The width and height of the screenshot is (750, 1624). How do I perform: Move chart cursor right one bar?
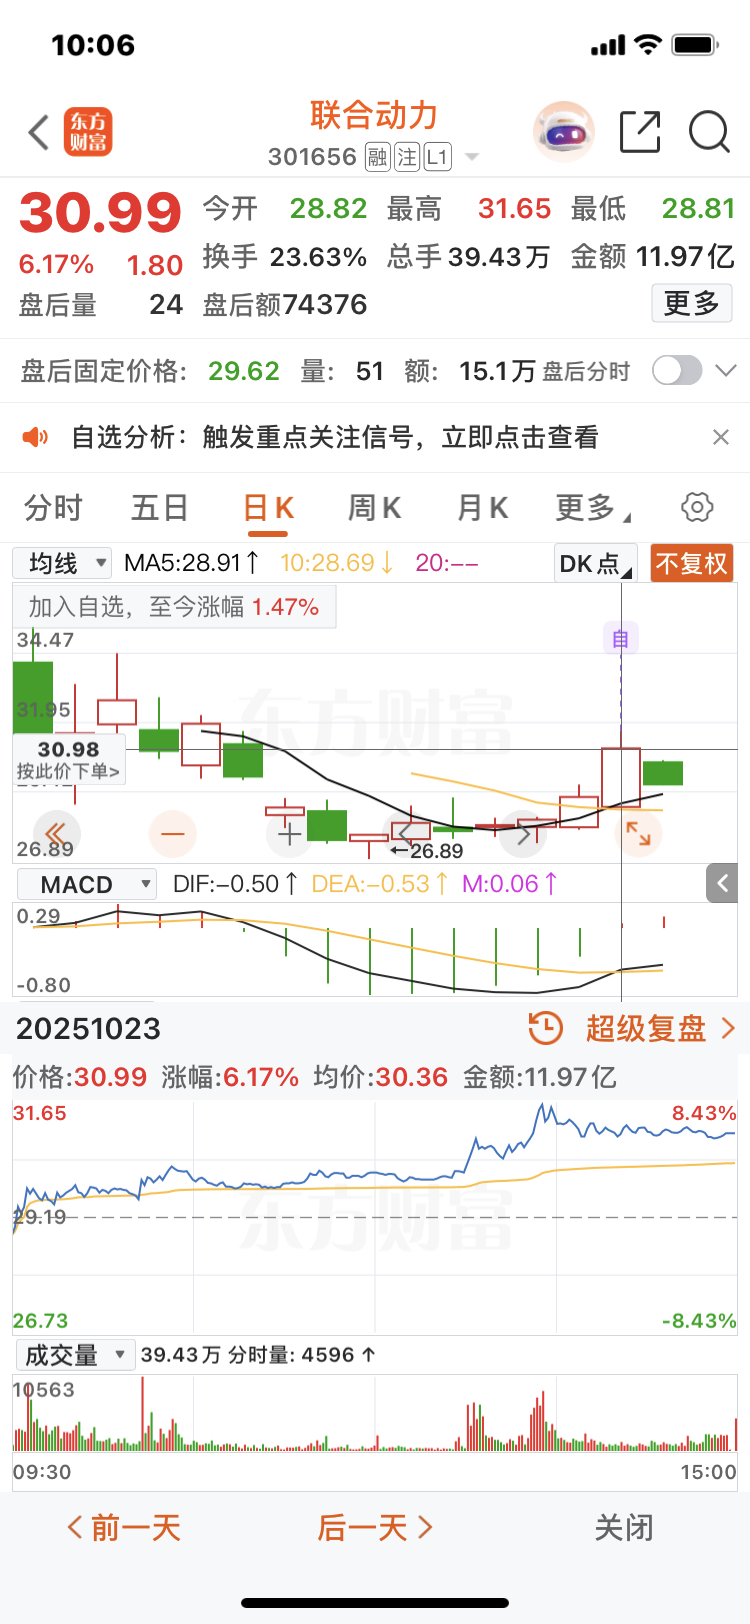pos(523,833)
